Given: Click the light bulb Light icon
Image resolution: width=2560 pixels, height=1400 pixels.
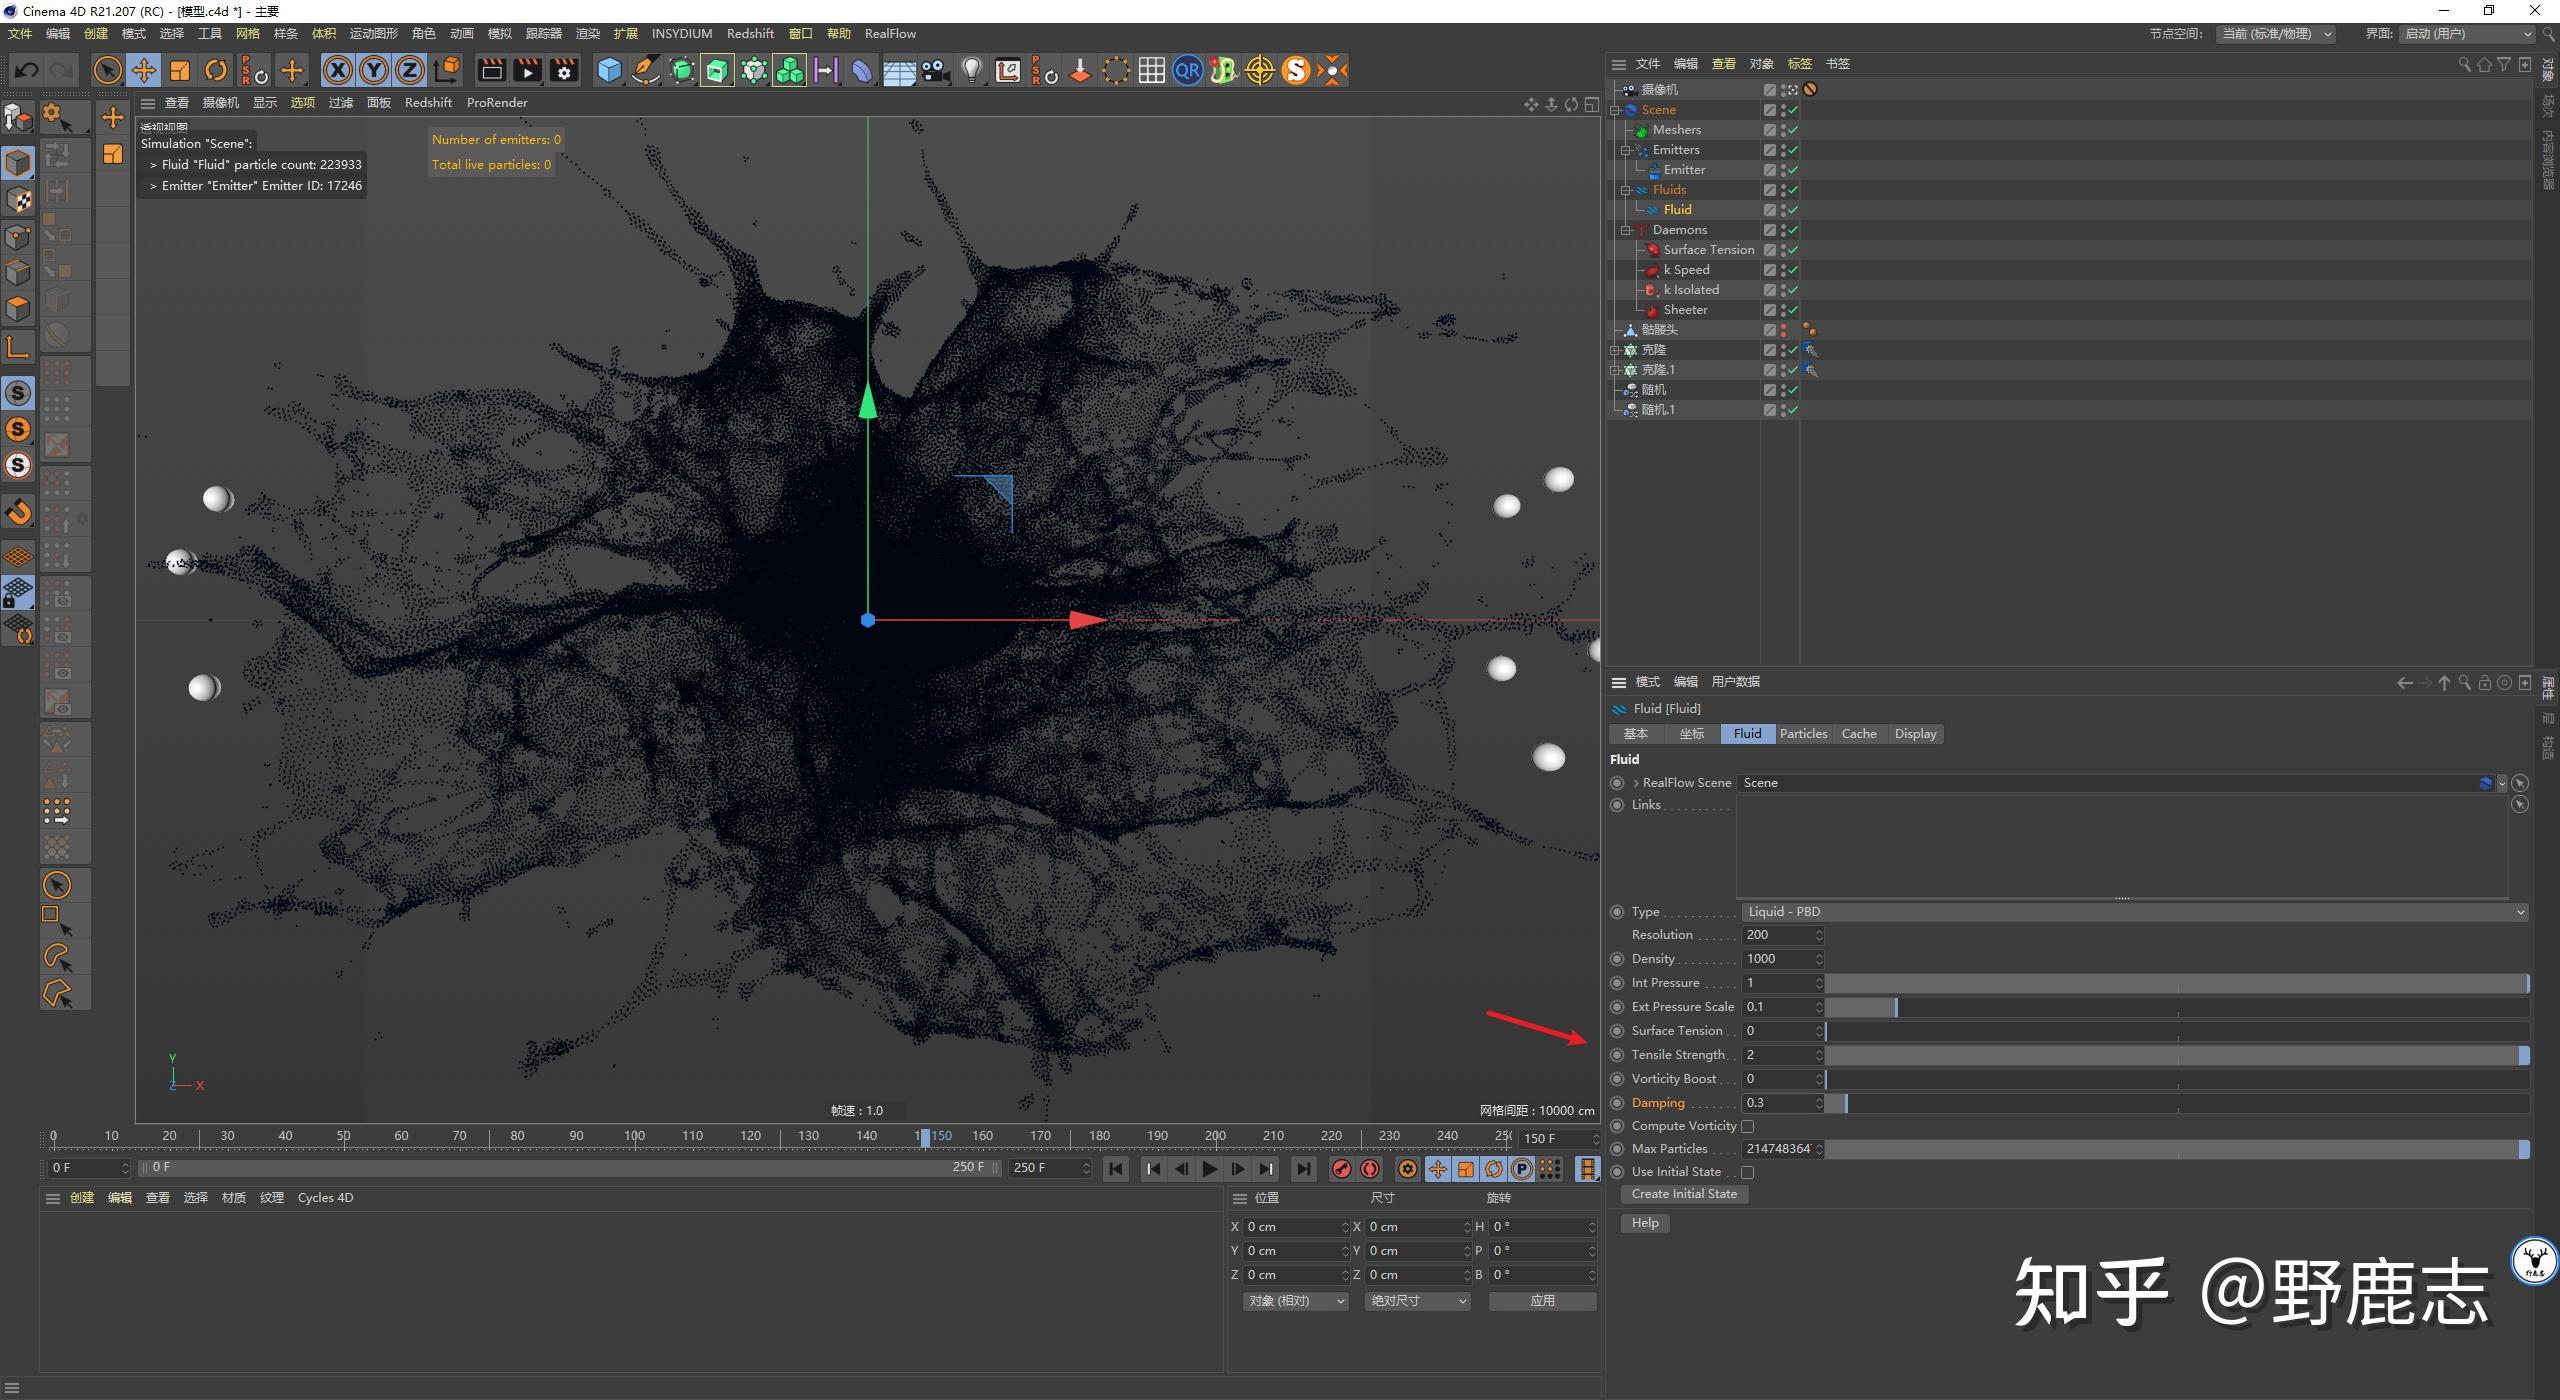Looking at the screenshot, I should pos(971,71).
